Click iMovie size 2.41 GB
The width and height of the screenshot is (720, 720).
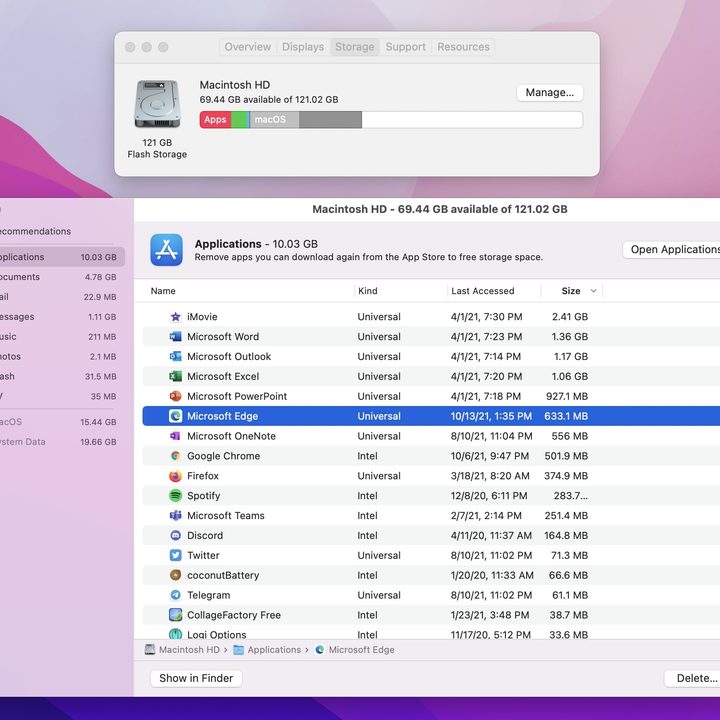click(570, 317)
